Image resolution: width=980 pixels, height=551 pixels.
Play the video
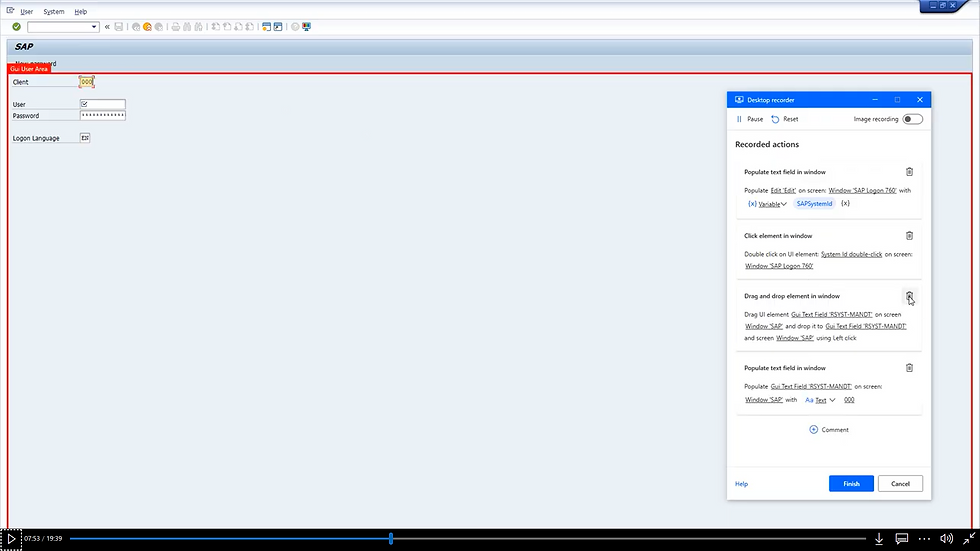(x=11, y=539)
